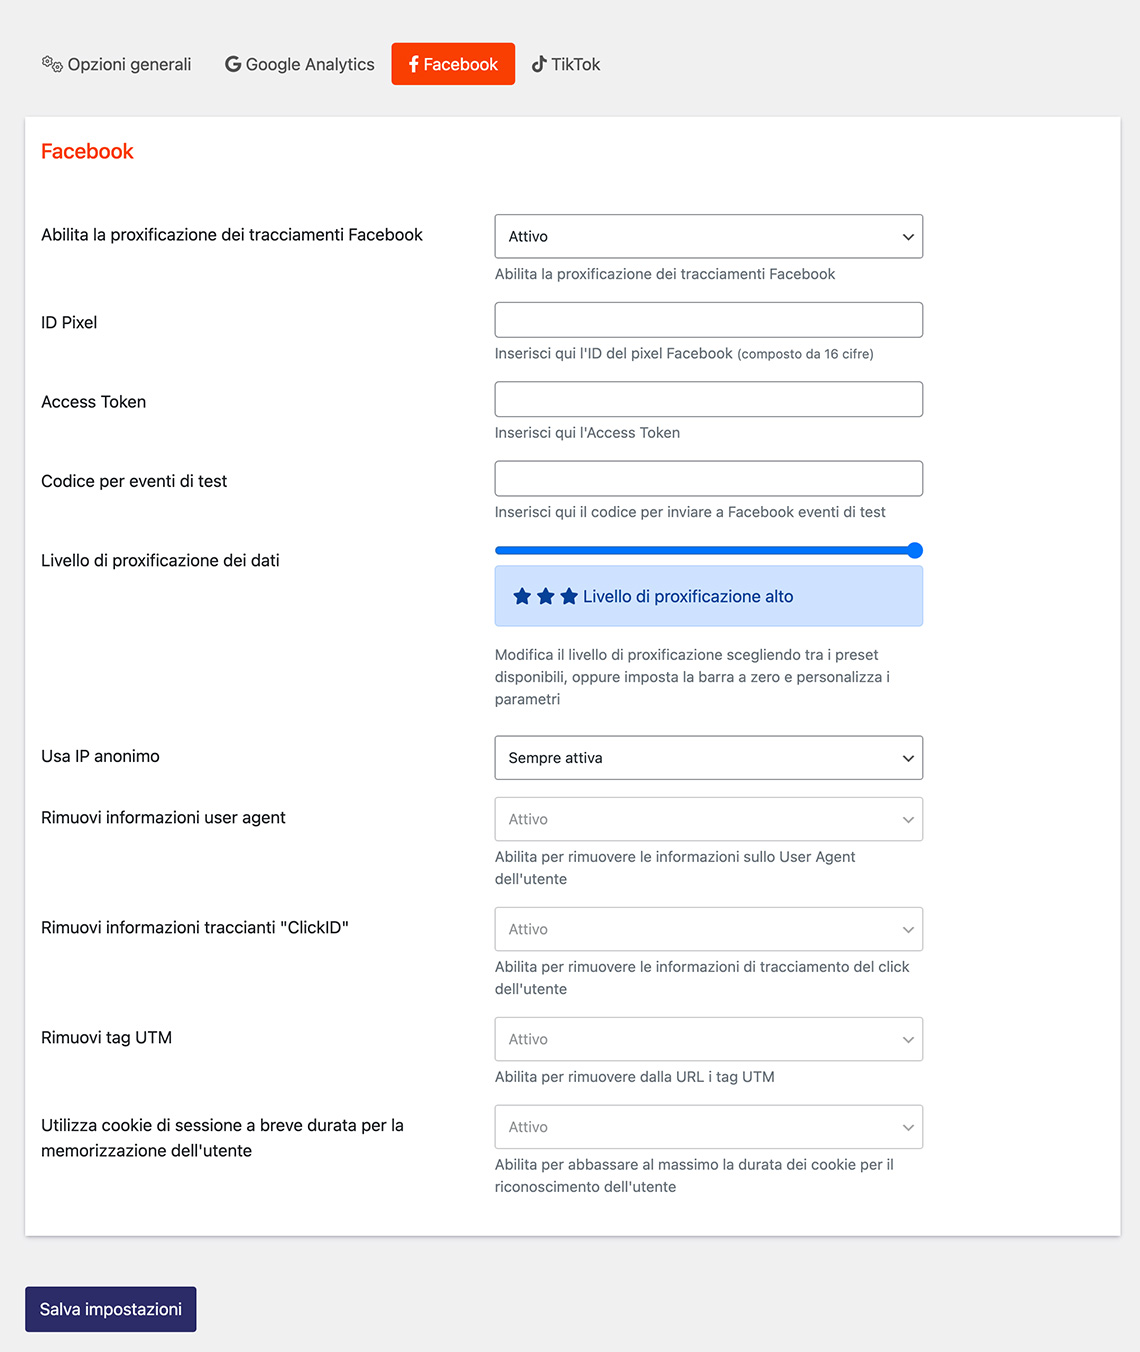Click into the Access Token field
Viewport: 1140px width, 1352px height.
click(708, 399)
